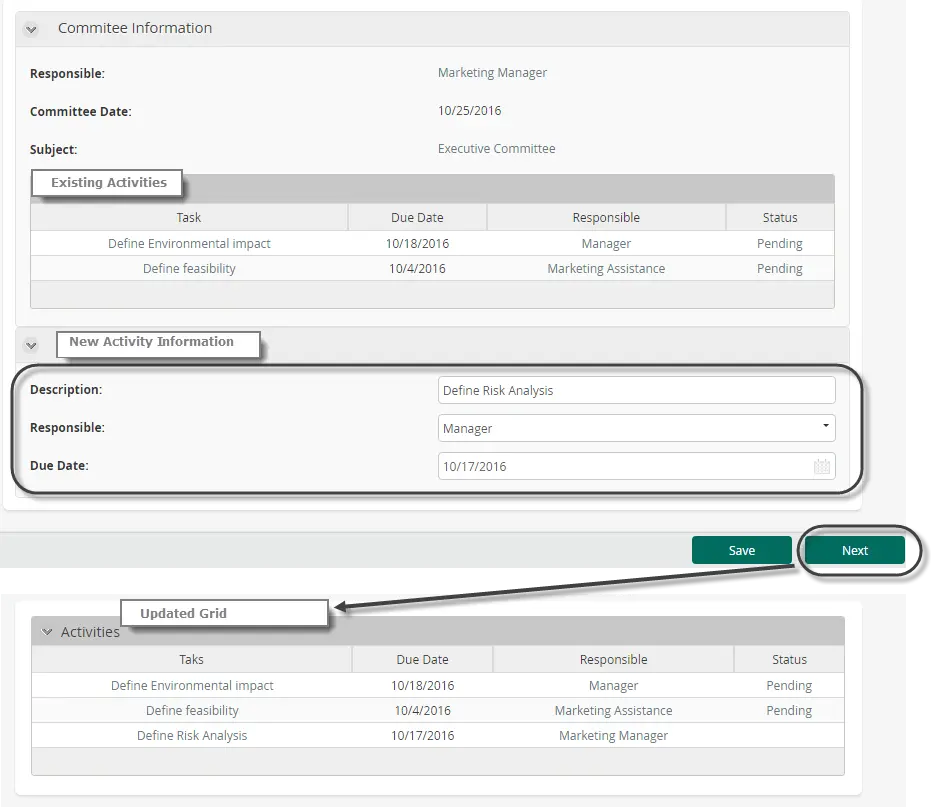Click the Subject value Executive Committee
The width and height of the screenshot is (937, 807).
coord(497,149)
